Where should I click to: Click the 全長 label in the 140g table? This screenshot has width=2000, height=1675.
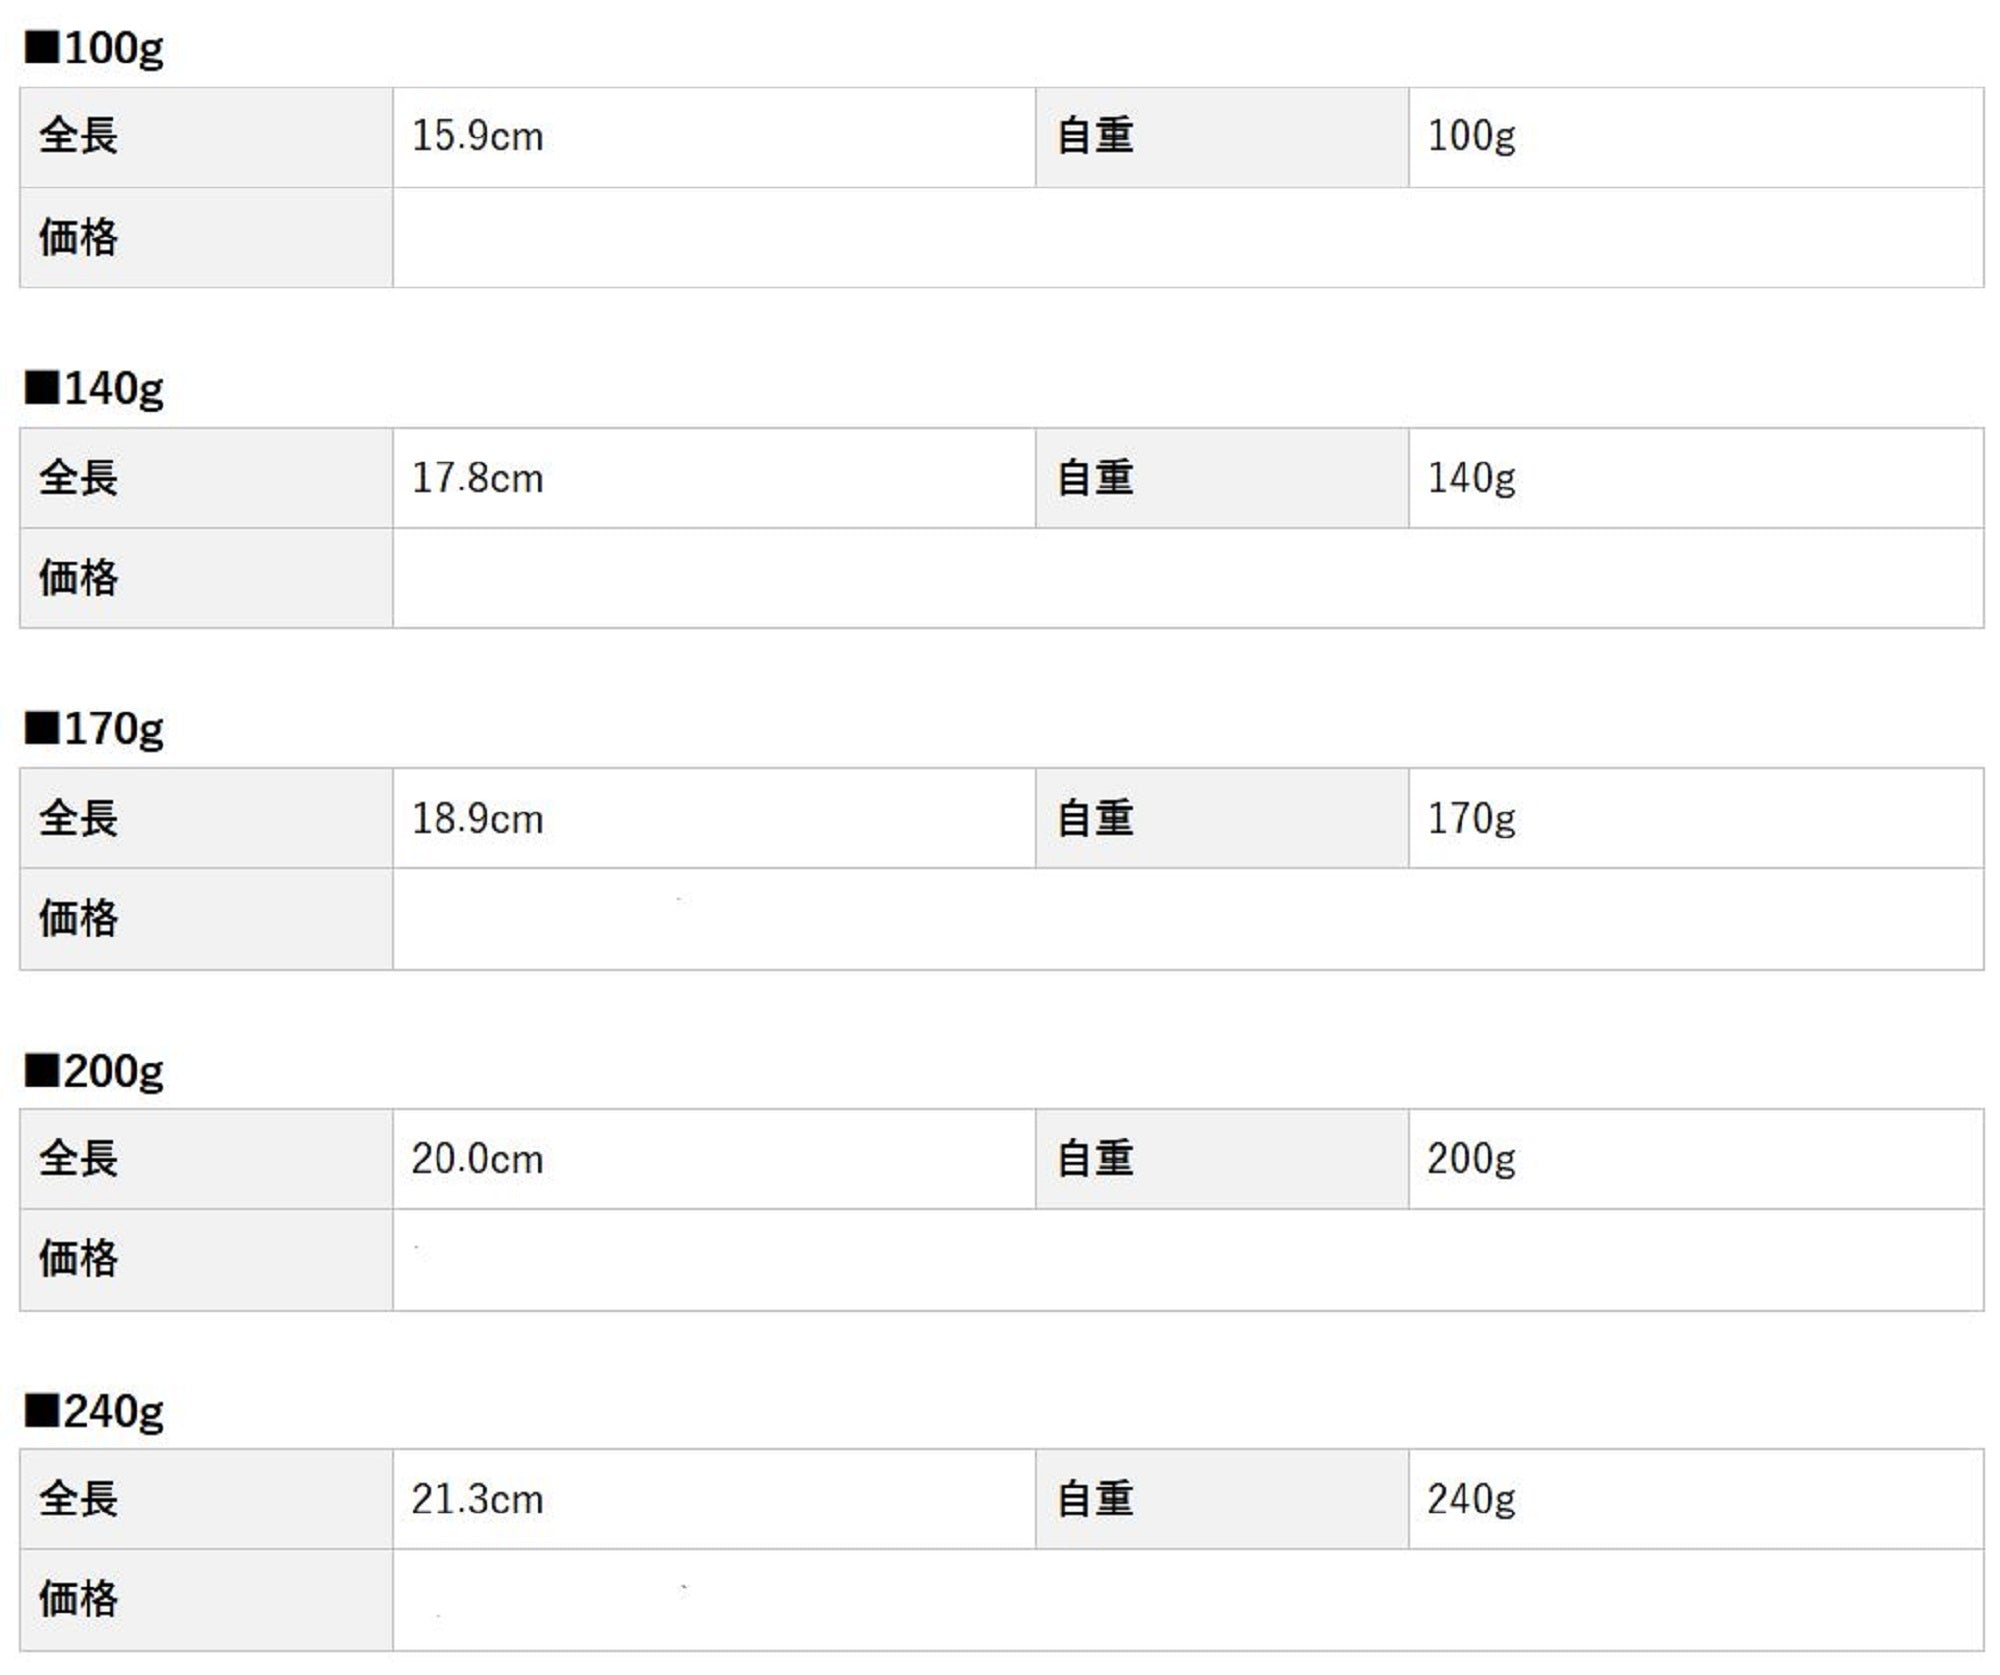pos(78,478)
